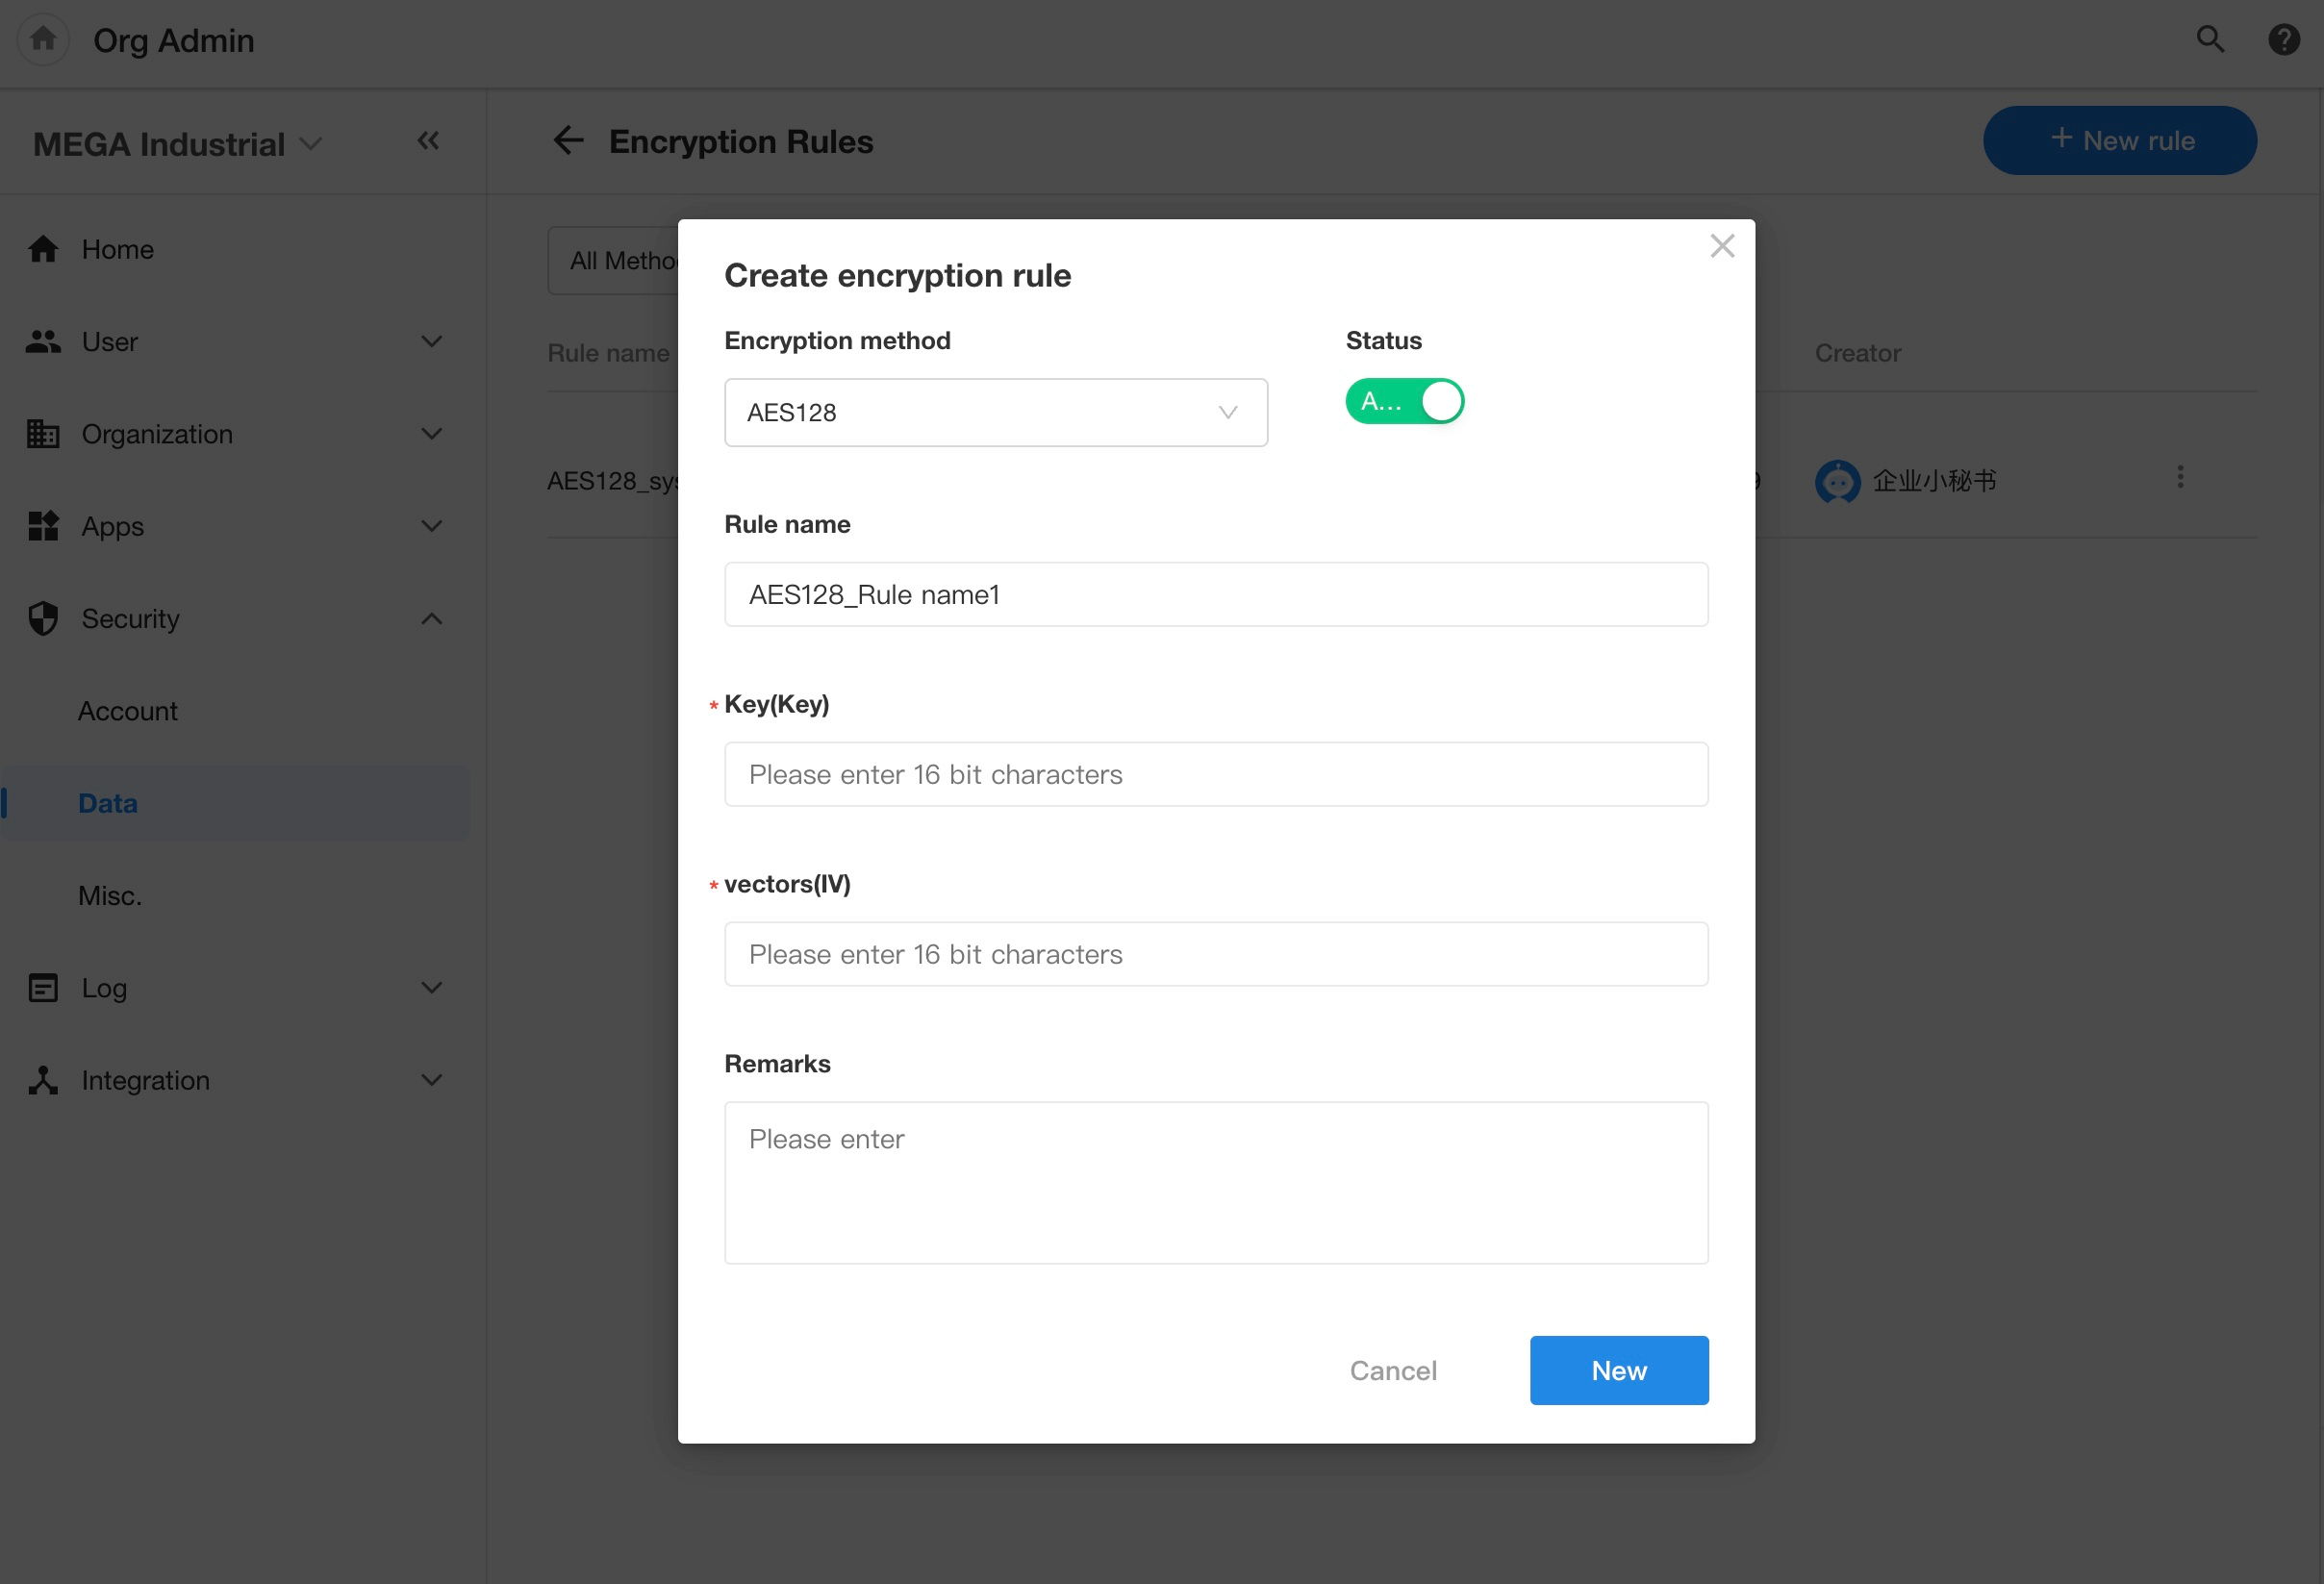Go back using the left arrow icon
Image resolution: width=2324 pixels, height=1584 pixels.
pyautogui.click(x=568, y=141)
